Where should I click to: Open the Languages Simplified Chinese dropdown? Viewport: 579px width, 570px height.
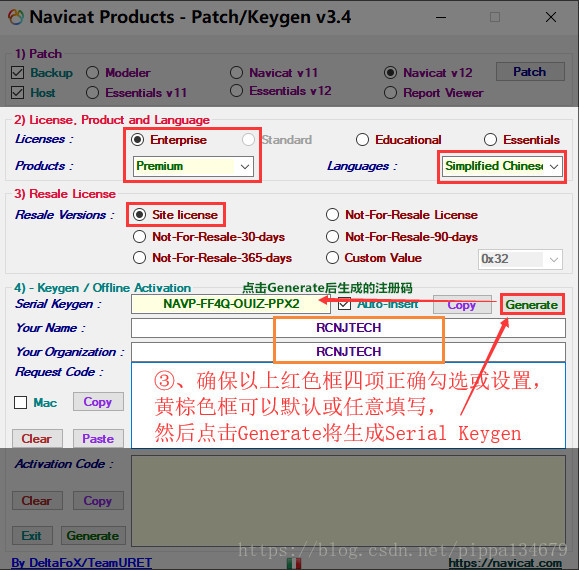click(502, 166)
